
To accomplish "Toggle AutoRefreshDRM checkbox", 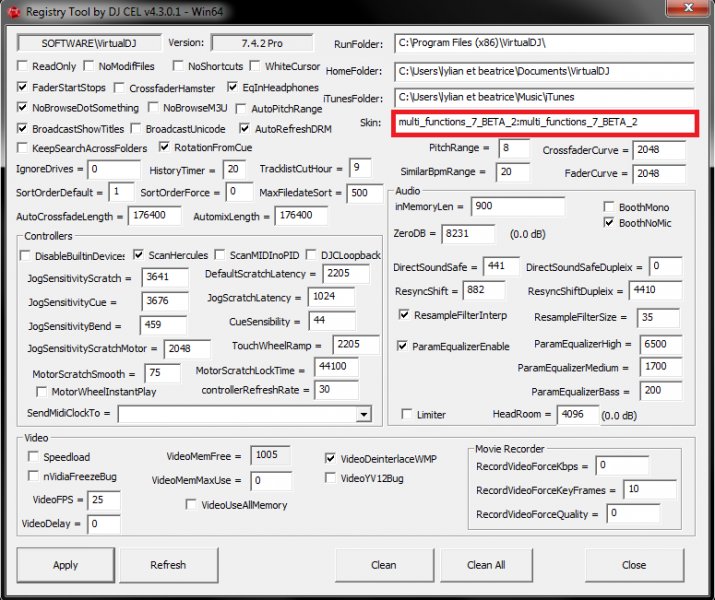I will [x=245, y=129].
